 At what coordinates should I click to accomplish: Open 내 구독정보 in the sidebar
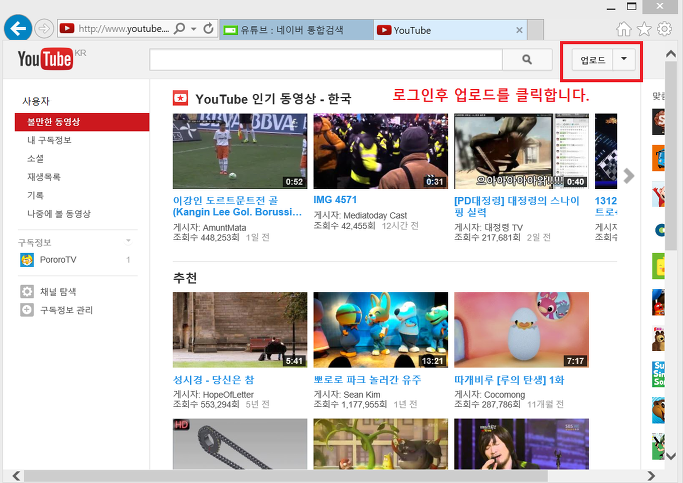[49, 140]
